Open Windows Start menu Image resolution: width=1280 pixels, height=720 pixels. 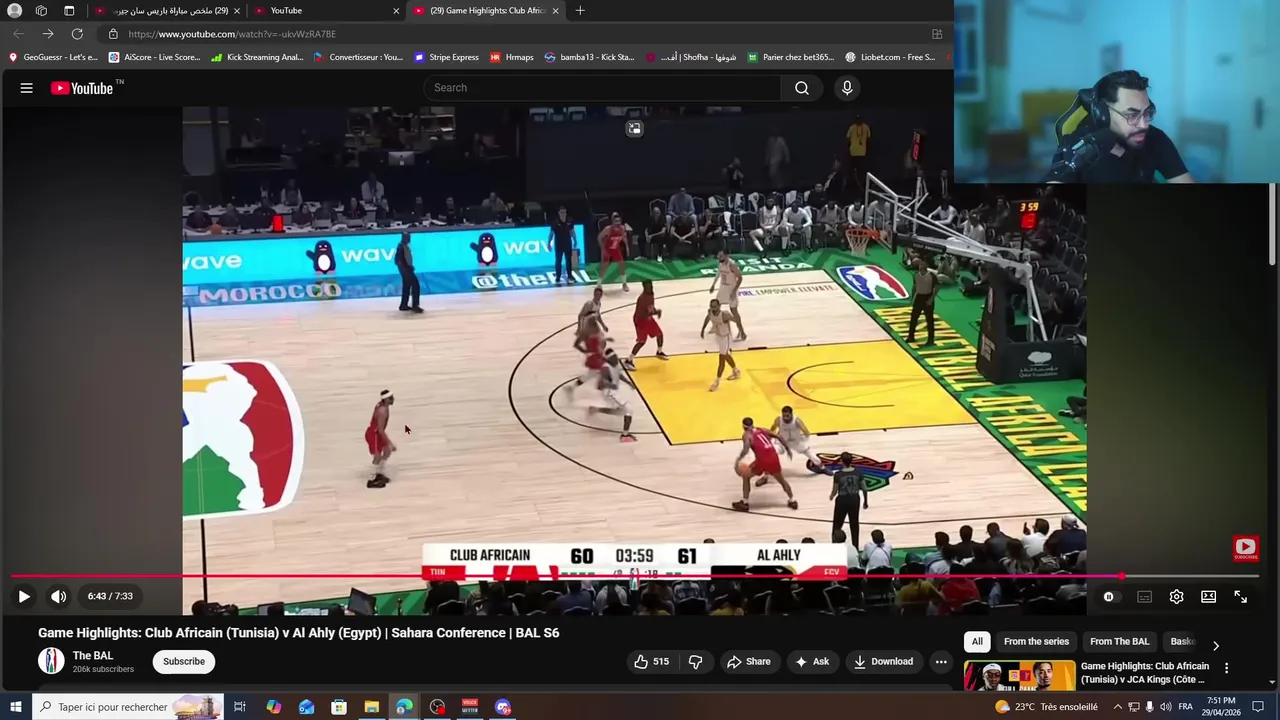pyautogui.click(x=15, y=707)
